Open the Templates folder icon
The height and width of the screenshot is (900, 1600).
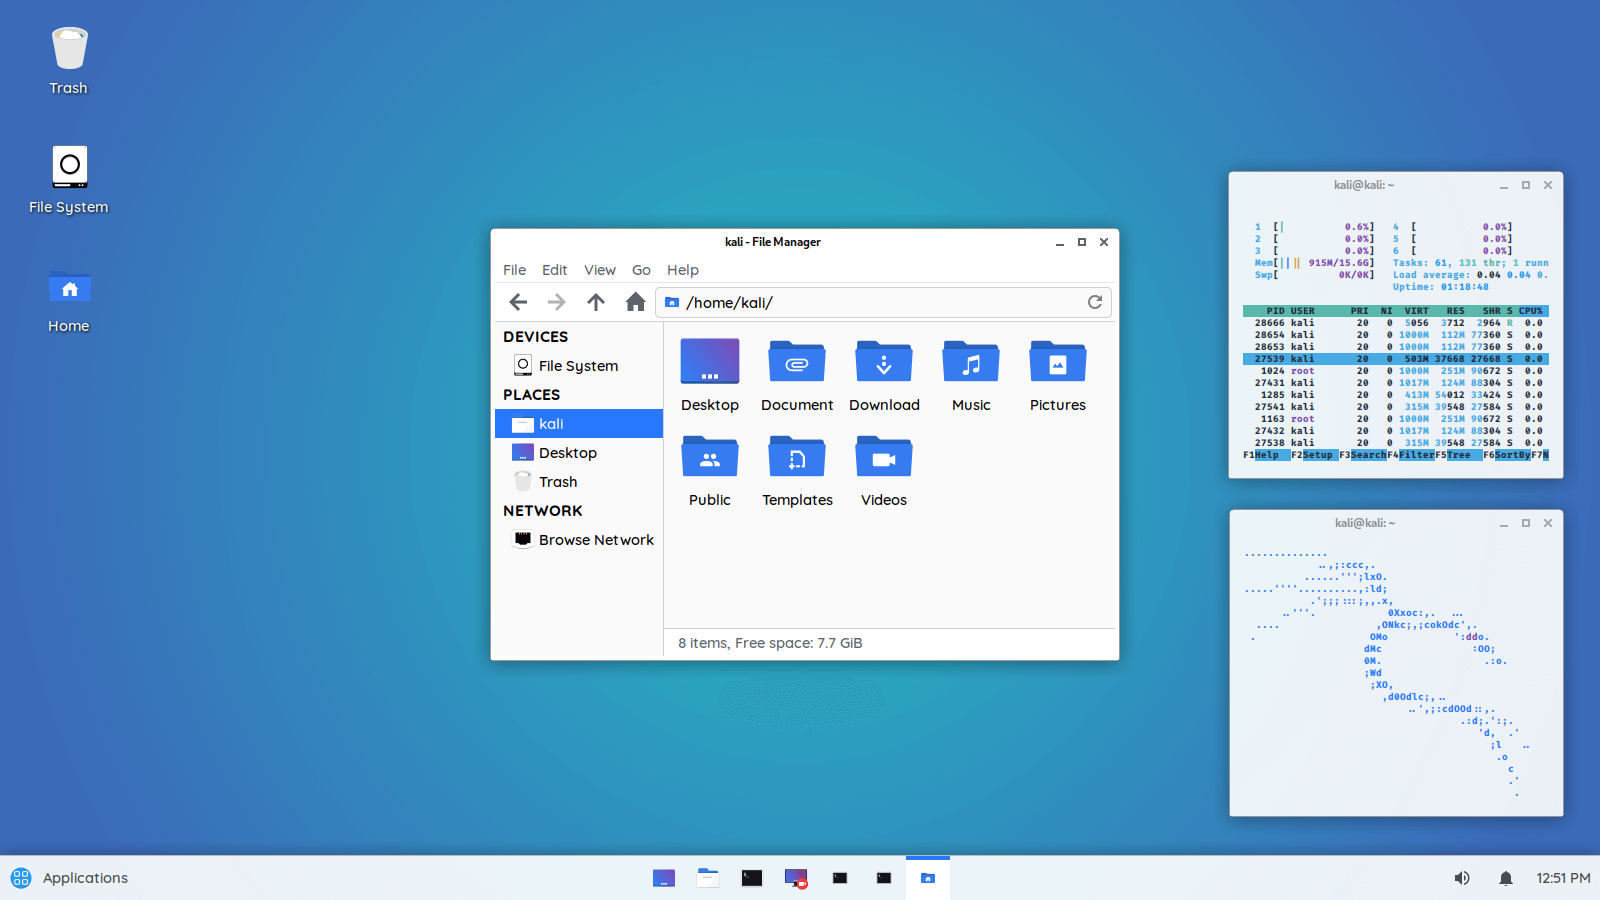(x=796, y=457)
